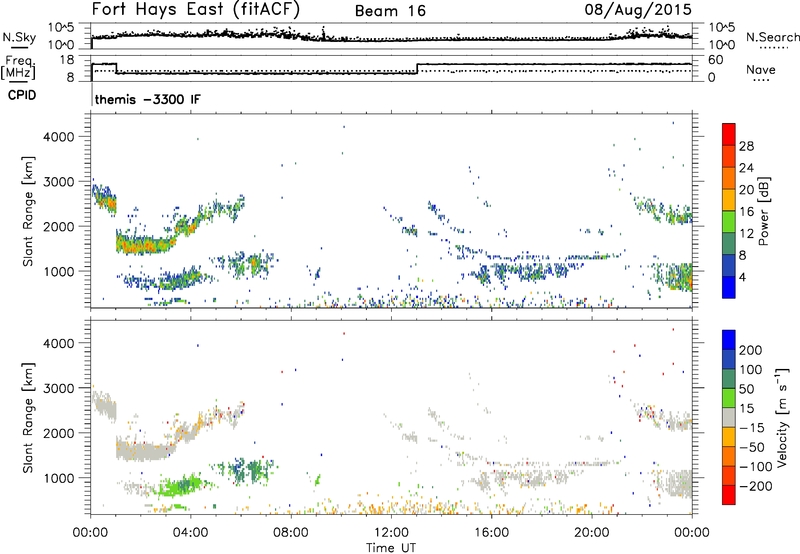This screenshot has height=554, width=800.
Task: Select the "N.Search" legend label
Action: click(x=773, y=37)
